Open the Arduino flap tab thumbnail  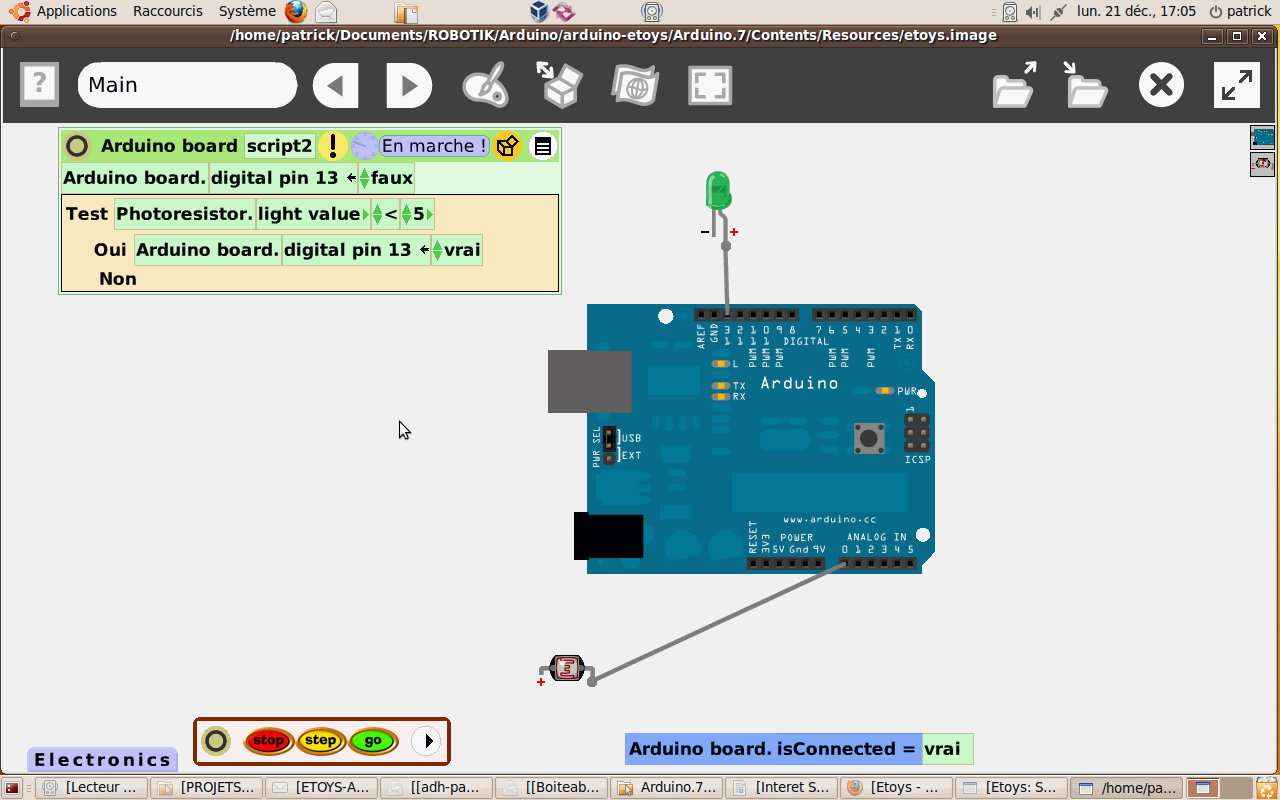pyautogui.click(x=1262, y=137)
